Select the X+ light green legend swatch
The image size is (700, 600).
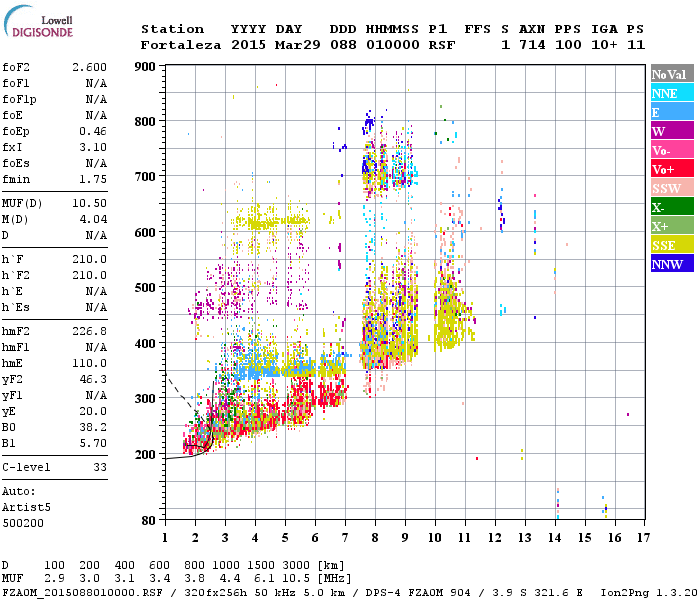click(672, 226)
